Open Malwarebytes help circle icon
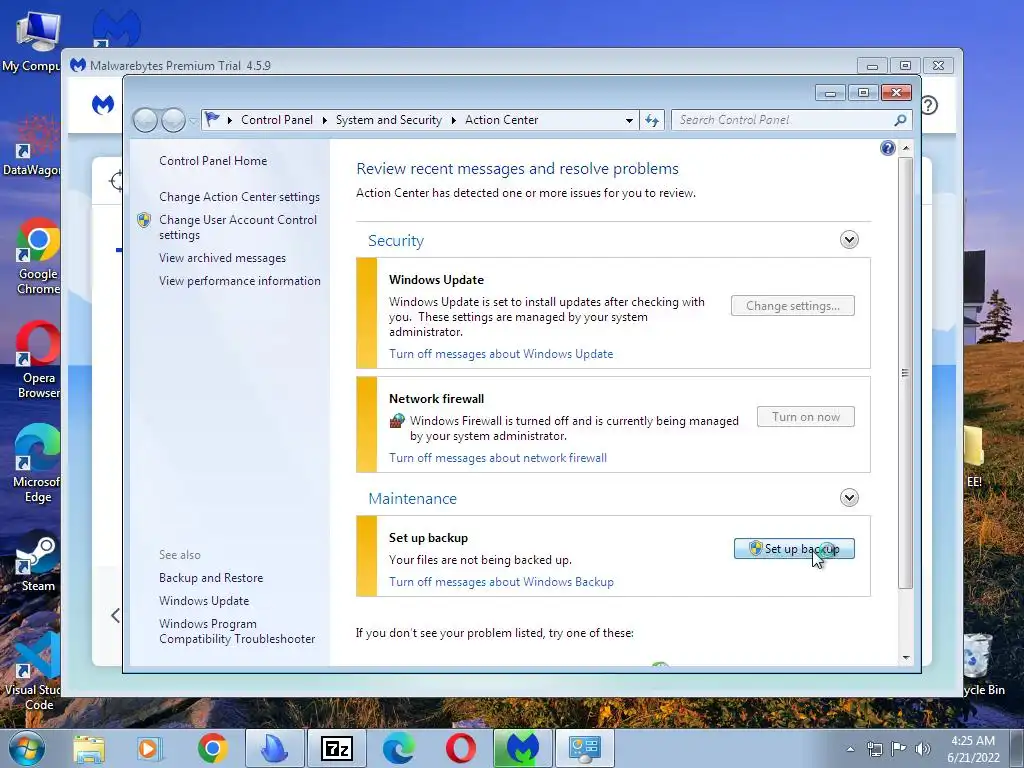 pos(929,105)
